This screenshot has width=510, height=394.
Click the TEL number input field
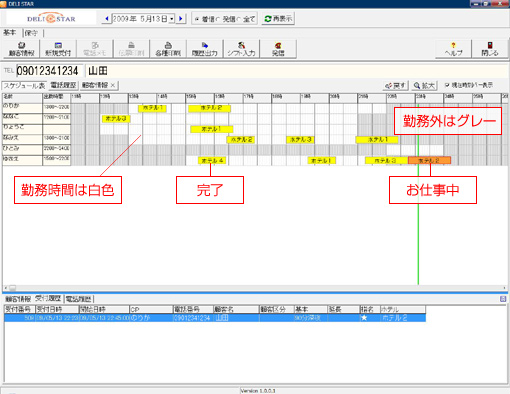coord(49,71)
